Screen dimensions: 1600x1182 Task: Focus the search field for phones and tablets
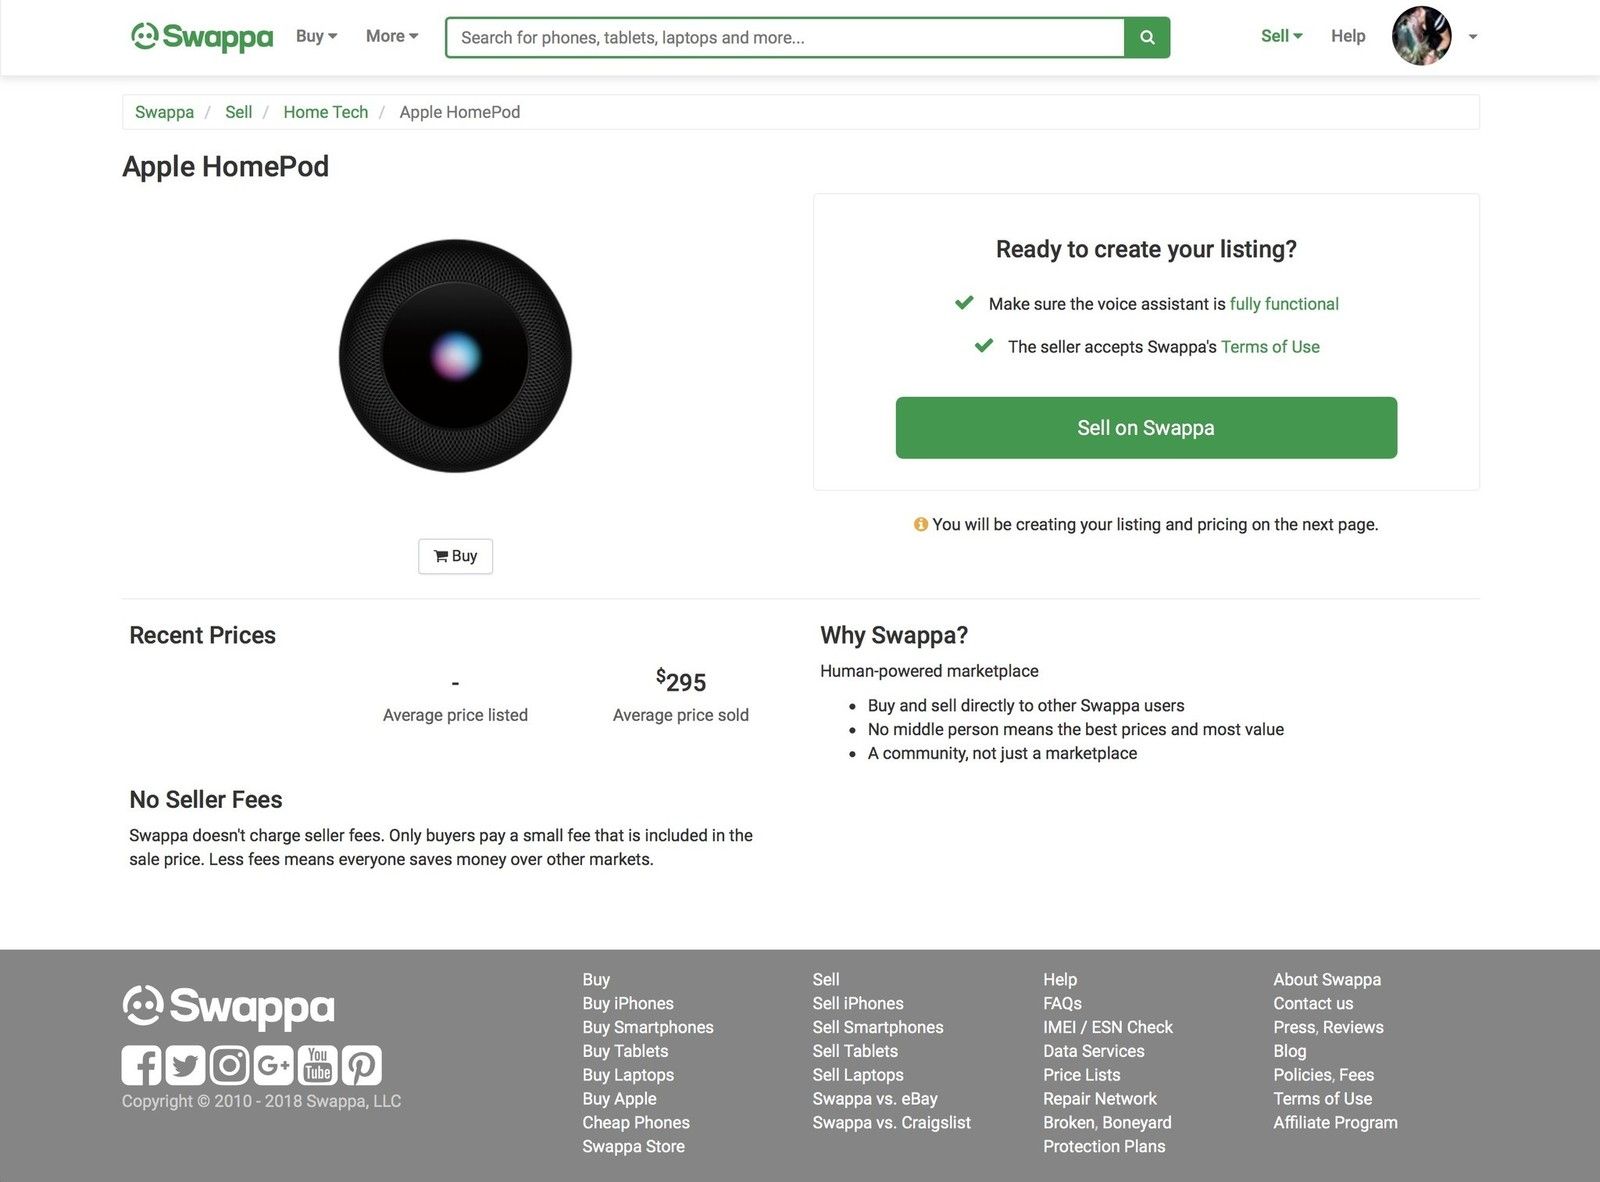tap(785, 38)
